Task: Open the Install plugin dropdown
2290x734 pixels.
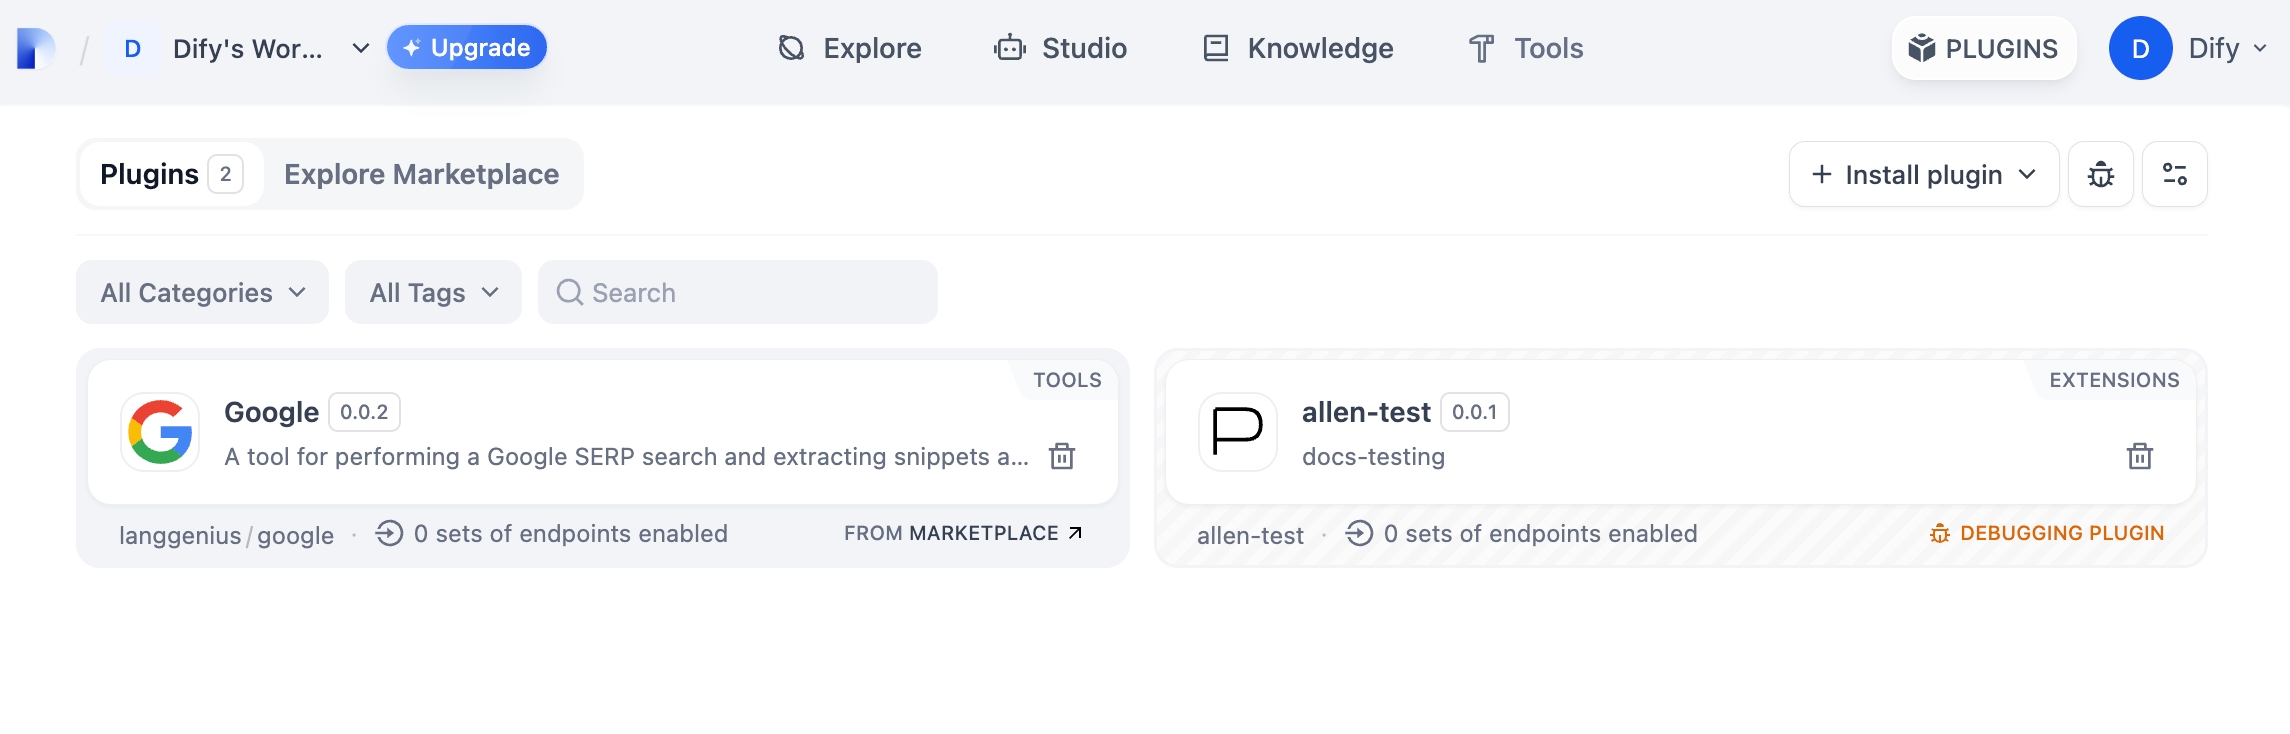Action: (x=1923, y=174)
